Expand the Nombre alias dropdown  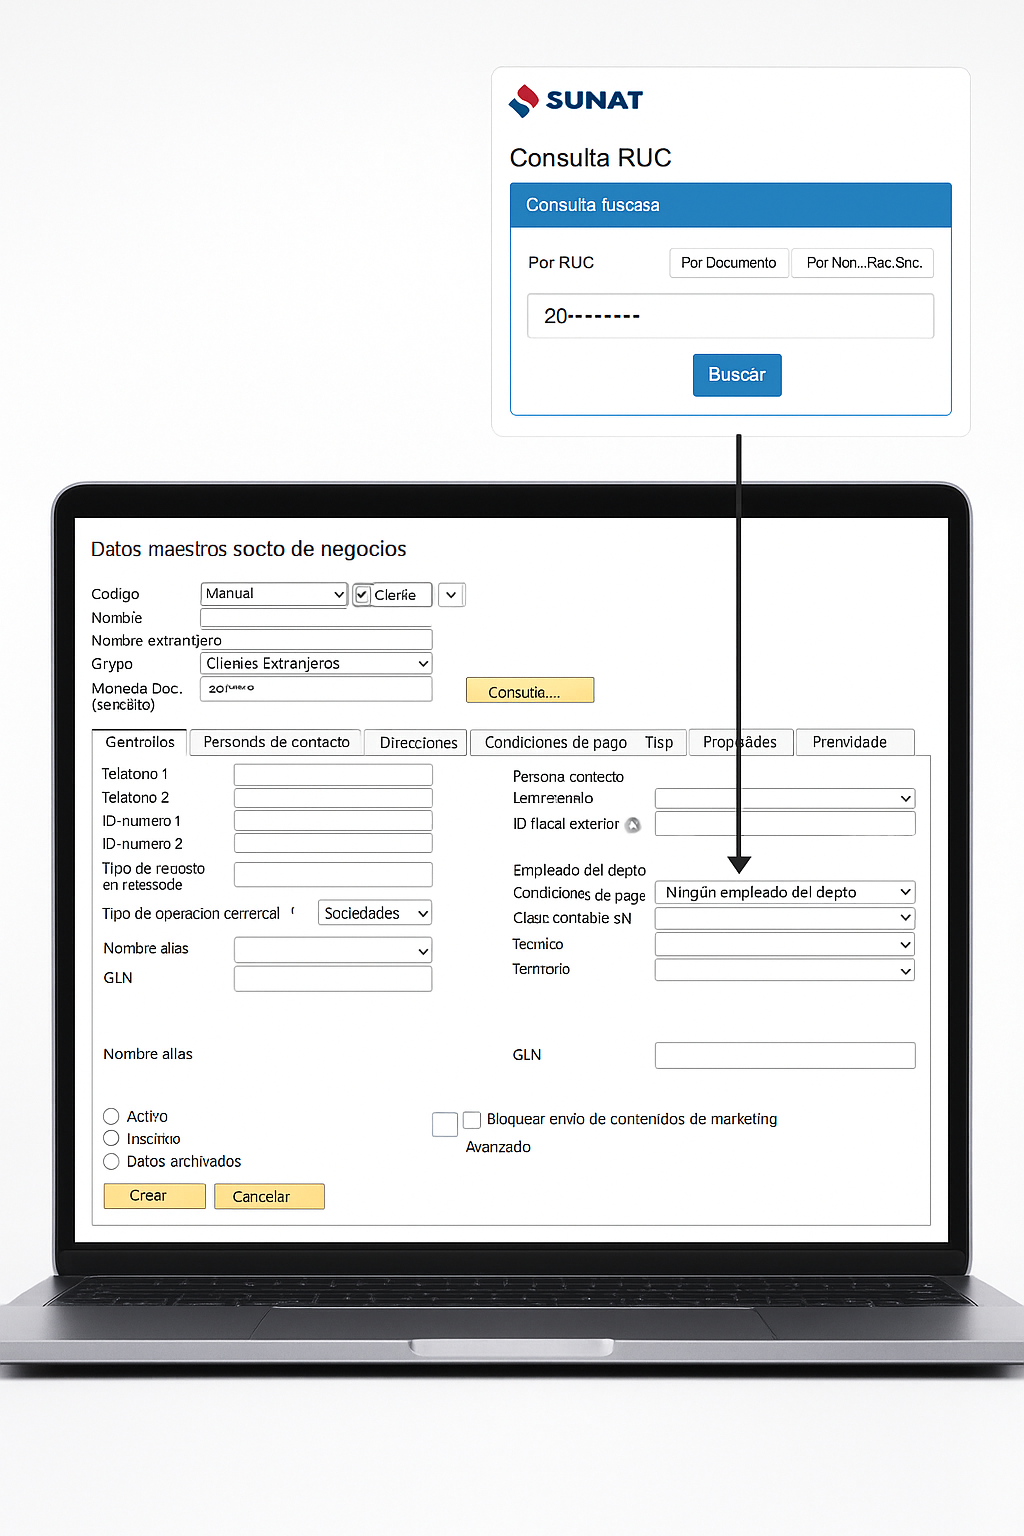(333, 950)
